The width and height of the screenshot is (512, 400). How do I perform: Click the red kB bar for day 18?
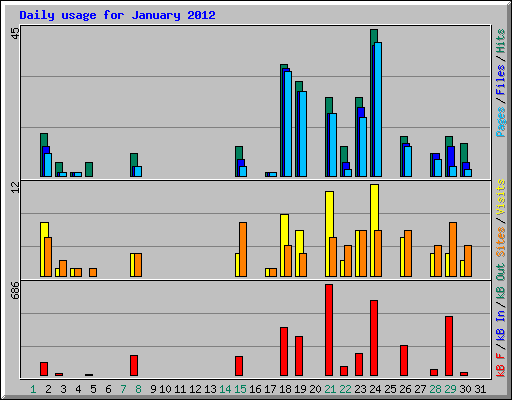(x=284, y=351)
